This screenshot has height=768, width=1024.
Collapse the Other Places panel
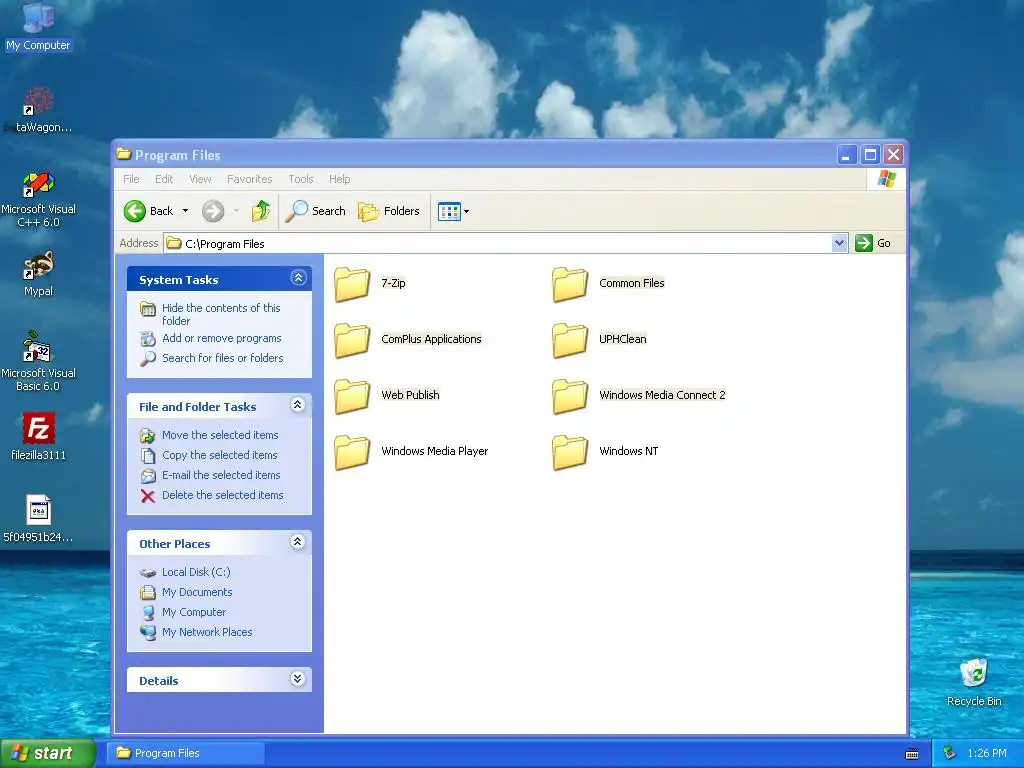298,542
